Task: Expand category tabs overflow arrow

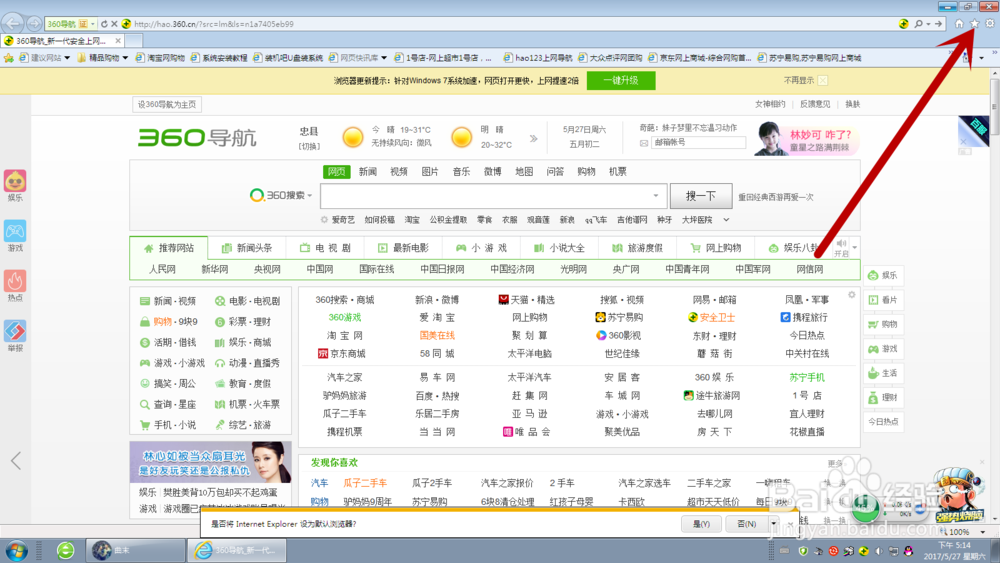Action: (855, 248)
